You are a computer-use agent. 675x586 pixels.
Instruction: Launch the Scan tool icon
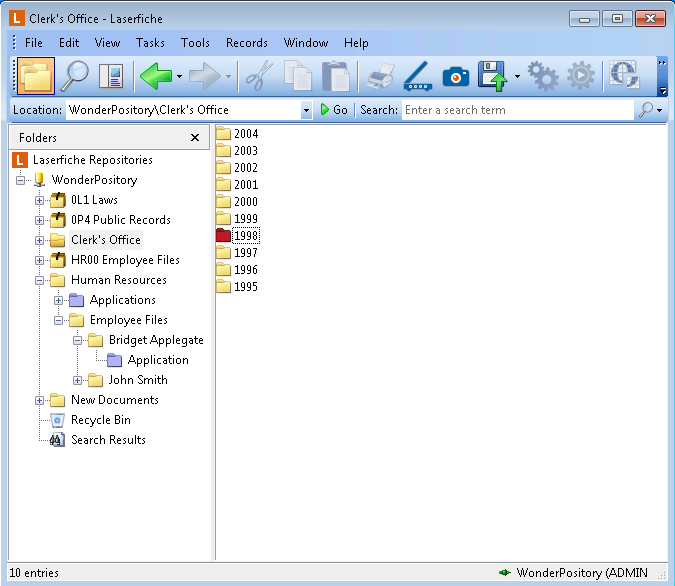[x=418, y=76]
